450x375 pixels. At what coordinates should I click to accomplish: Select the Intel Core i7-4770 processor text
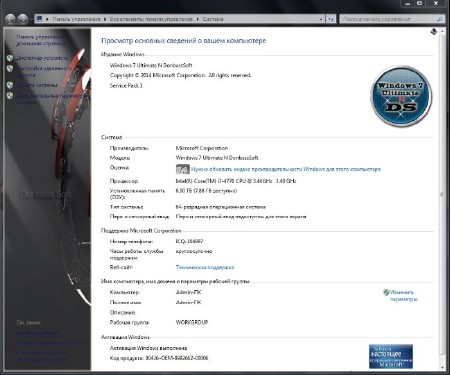[x=236, y=181]
